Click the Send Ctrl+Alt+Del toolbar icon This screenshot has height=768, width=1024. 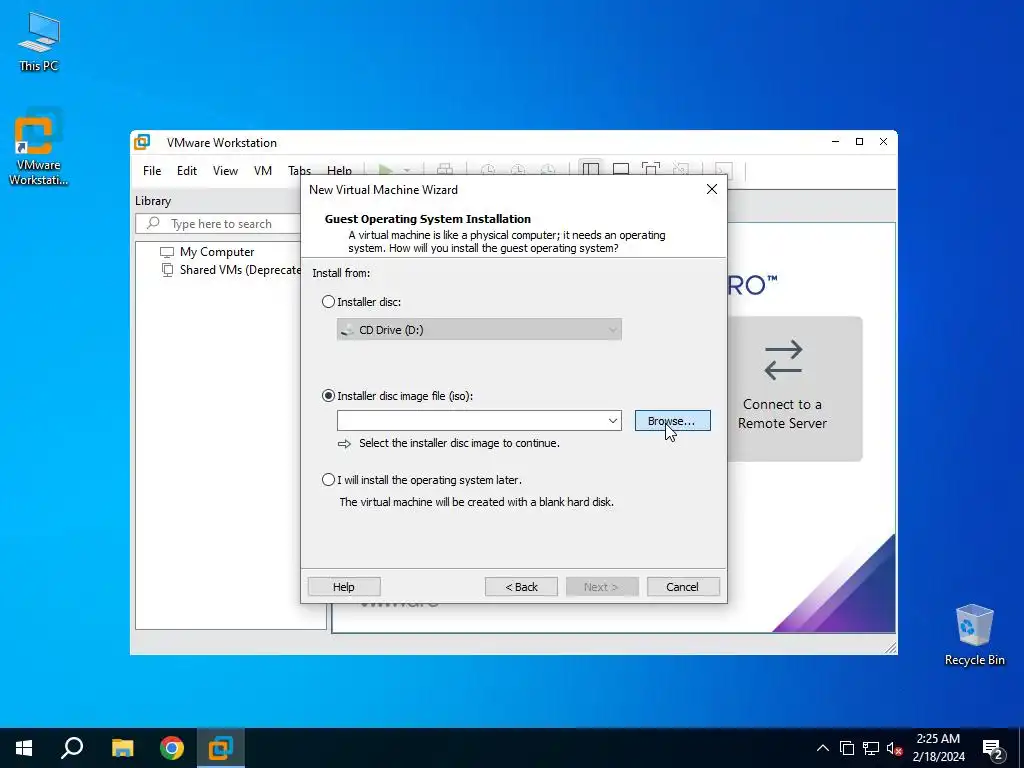click(x=445, y=170)
